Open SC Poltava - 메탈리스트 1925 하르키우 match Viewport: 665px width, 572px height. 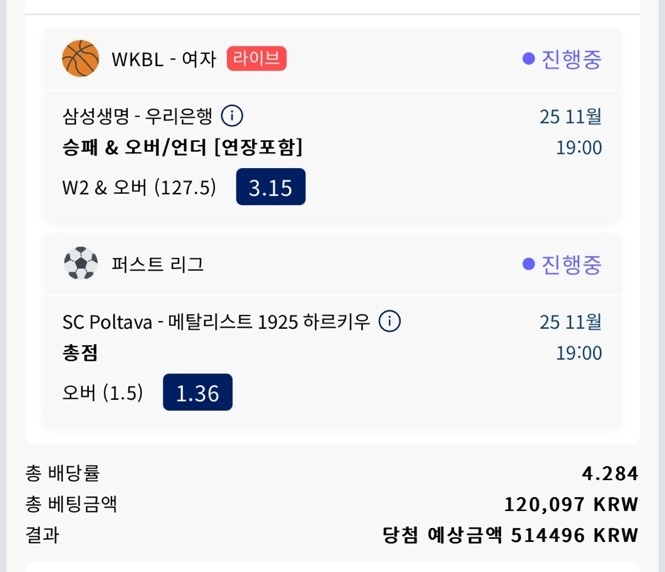click(x=216, y=321)
